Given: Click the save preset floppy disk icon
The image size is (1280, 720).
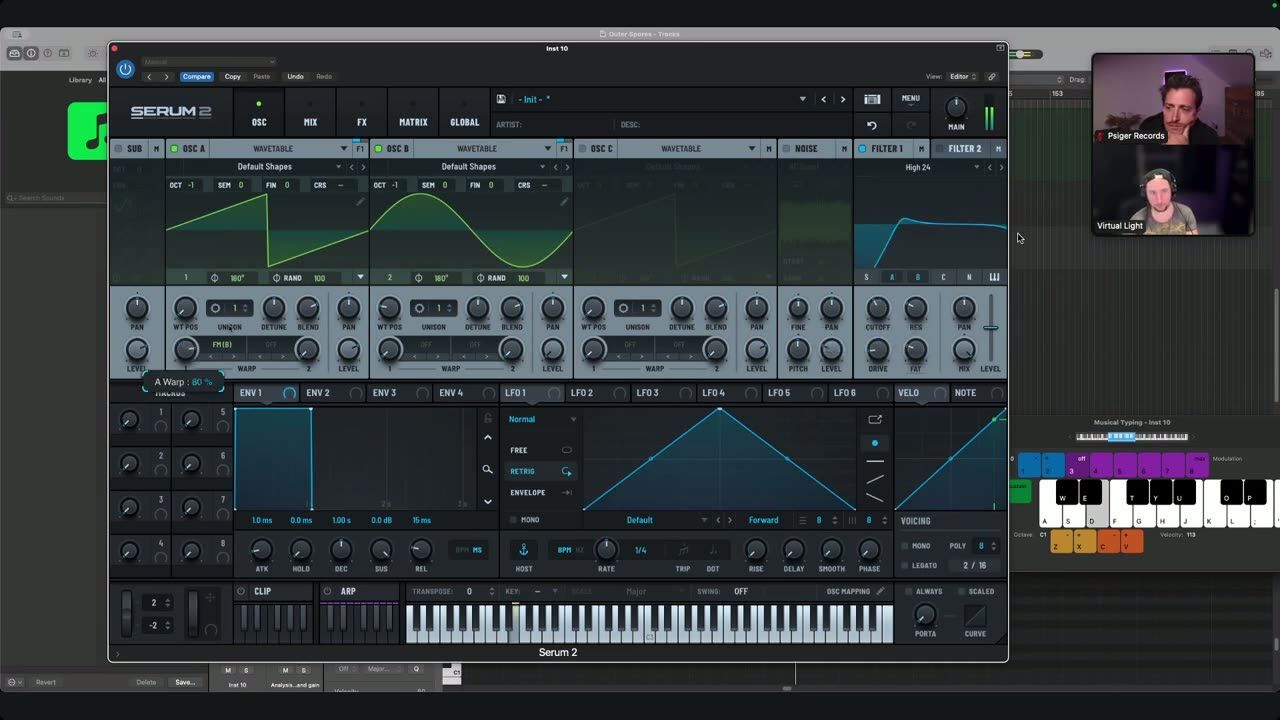Looking at the screenshot, I should click(501, 99).
